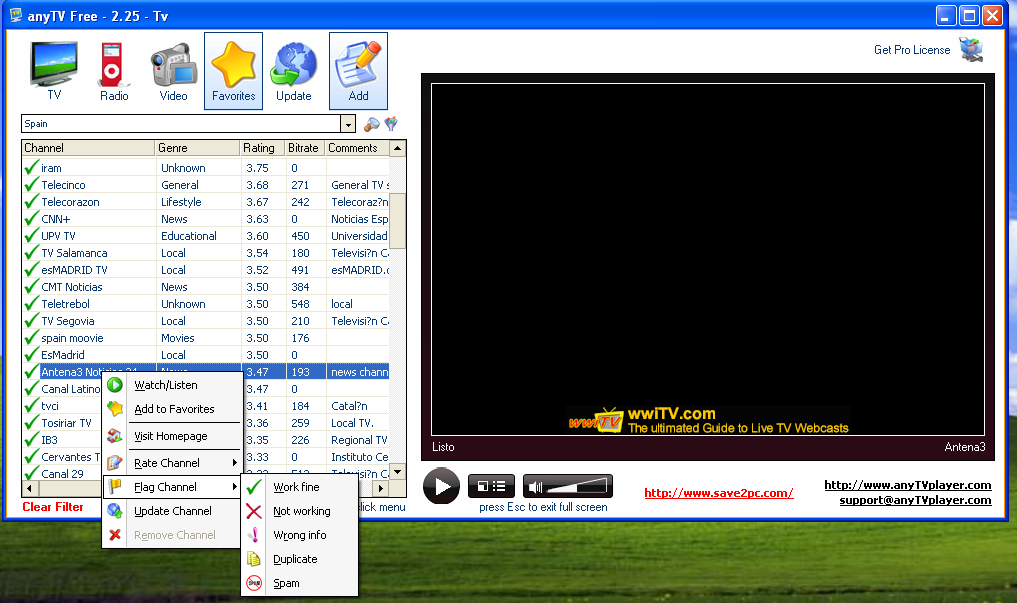
Task: Choose Update Channel from the context menu
Action: click(x=172, y=511)
